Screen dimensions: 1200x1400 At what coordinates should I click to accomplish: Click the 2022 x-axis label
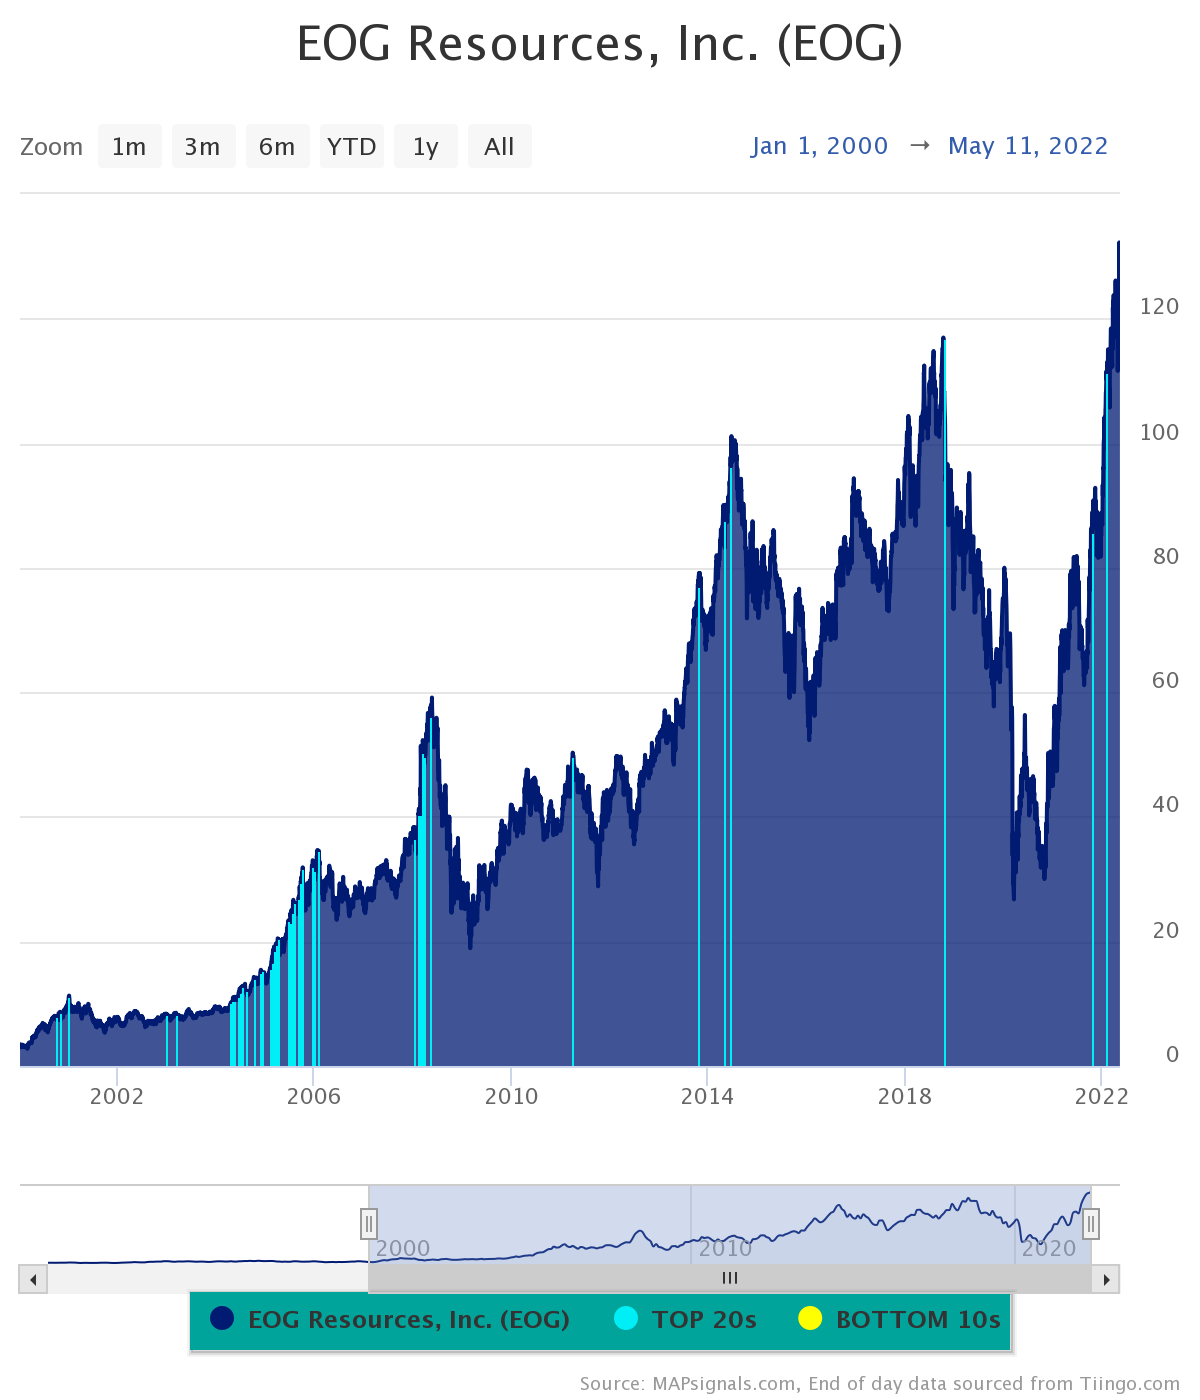tap(1101, 1096)
